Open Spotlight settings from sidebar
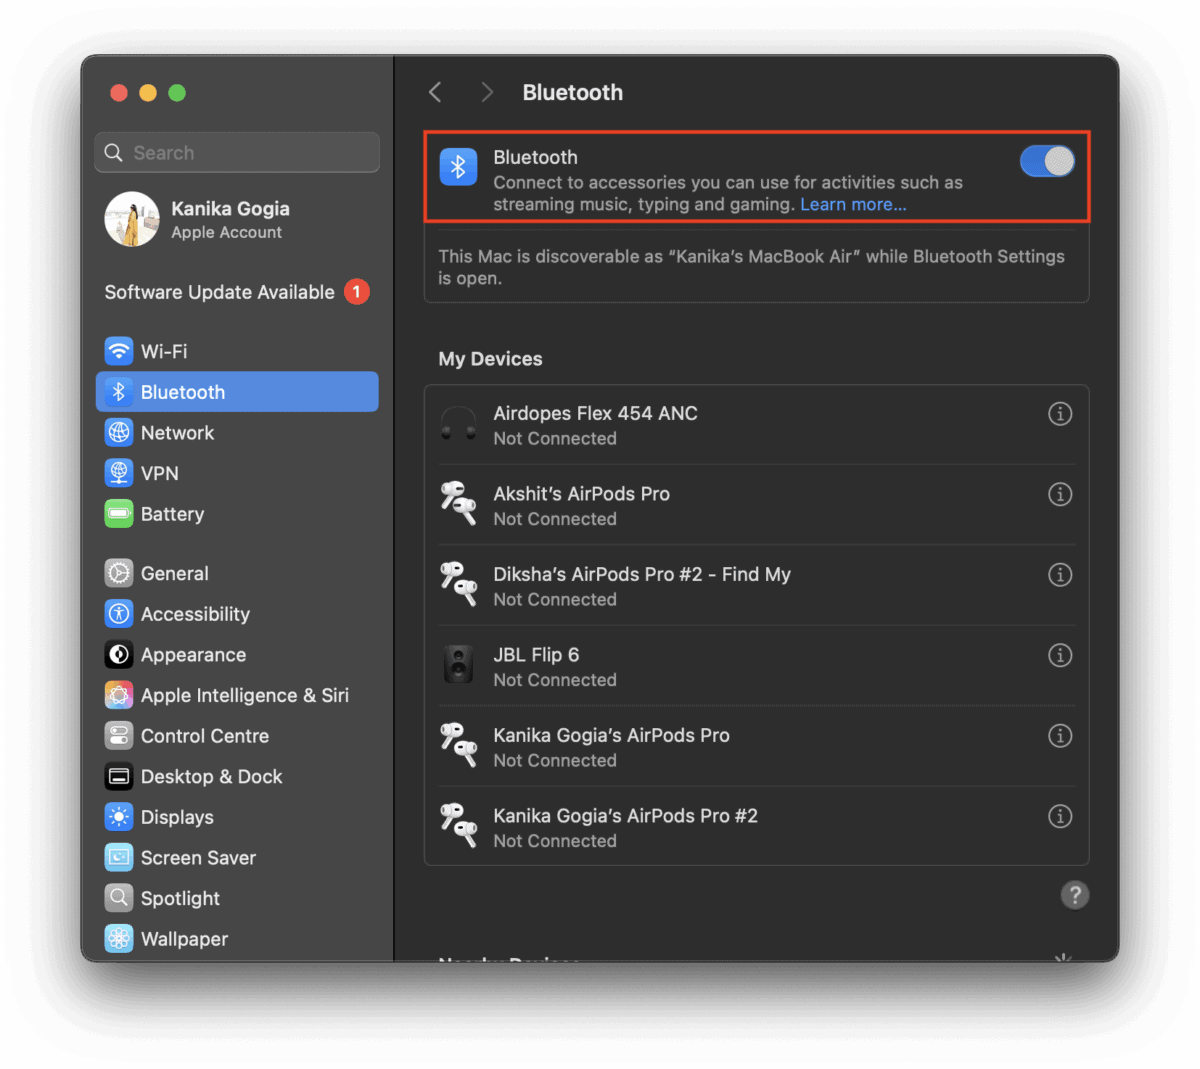Viewport: 1200px width, 1069px height. click(119, 898)
